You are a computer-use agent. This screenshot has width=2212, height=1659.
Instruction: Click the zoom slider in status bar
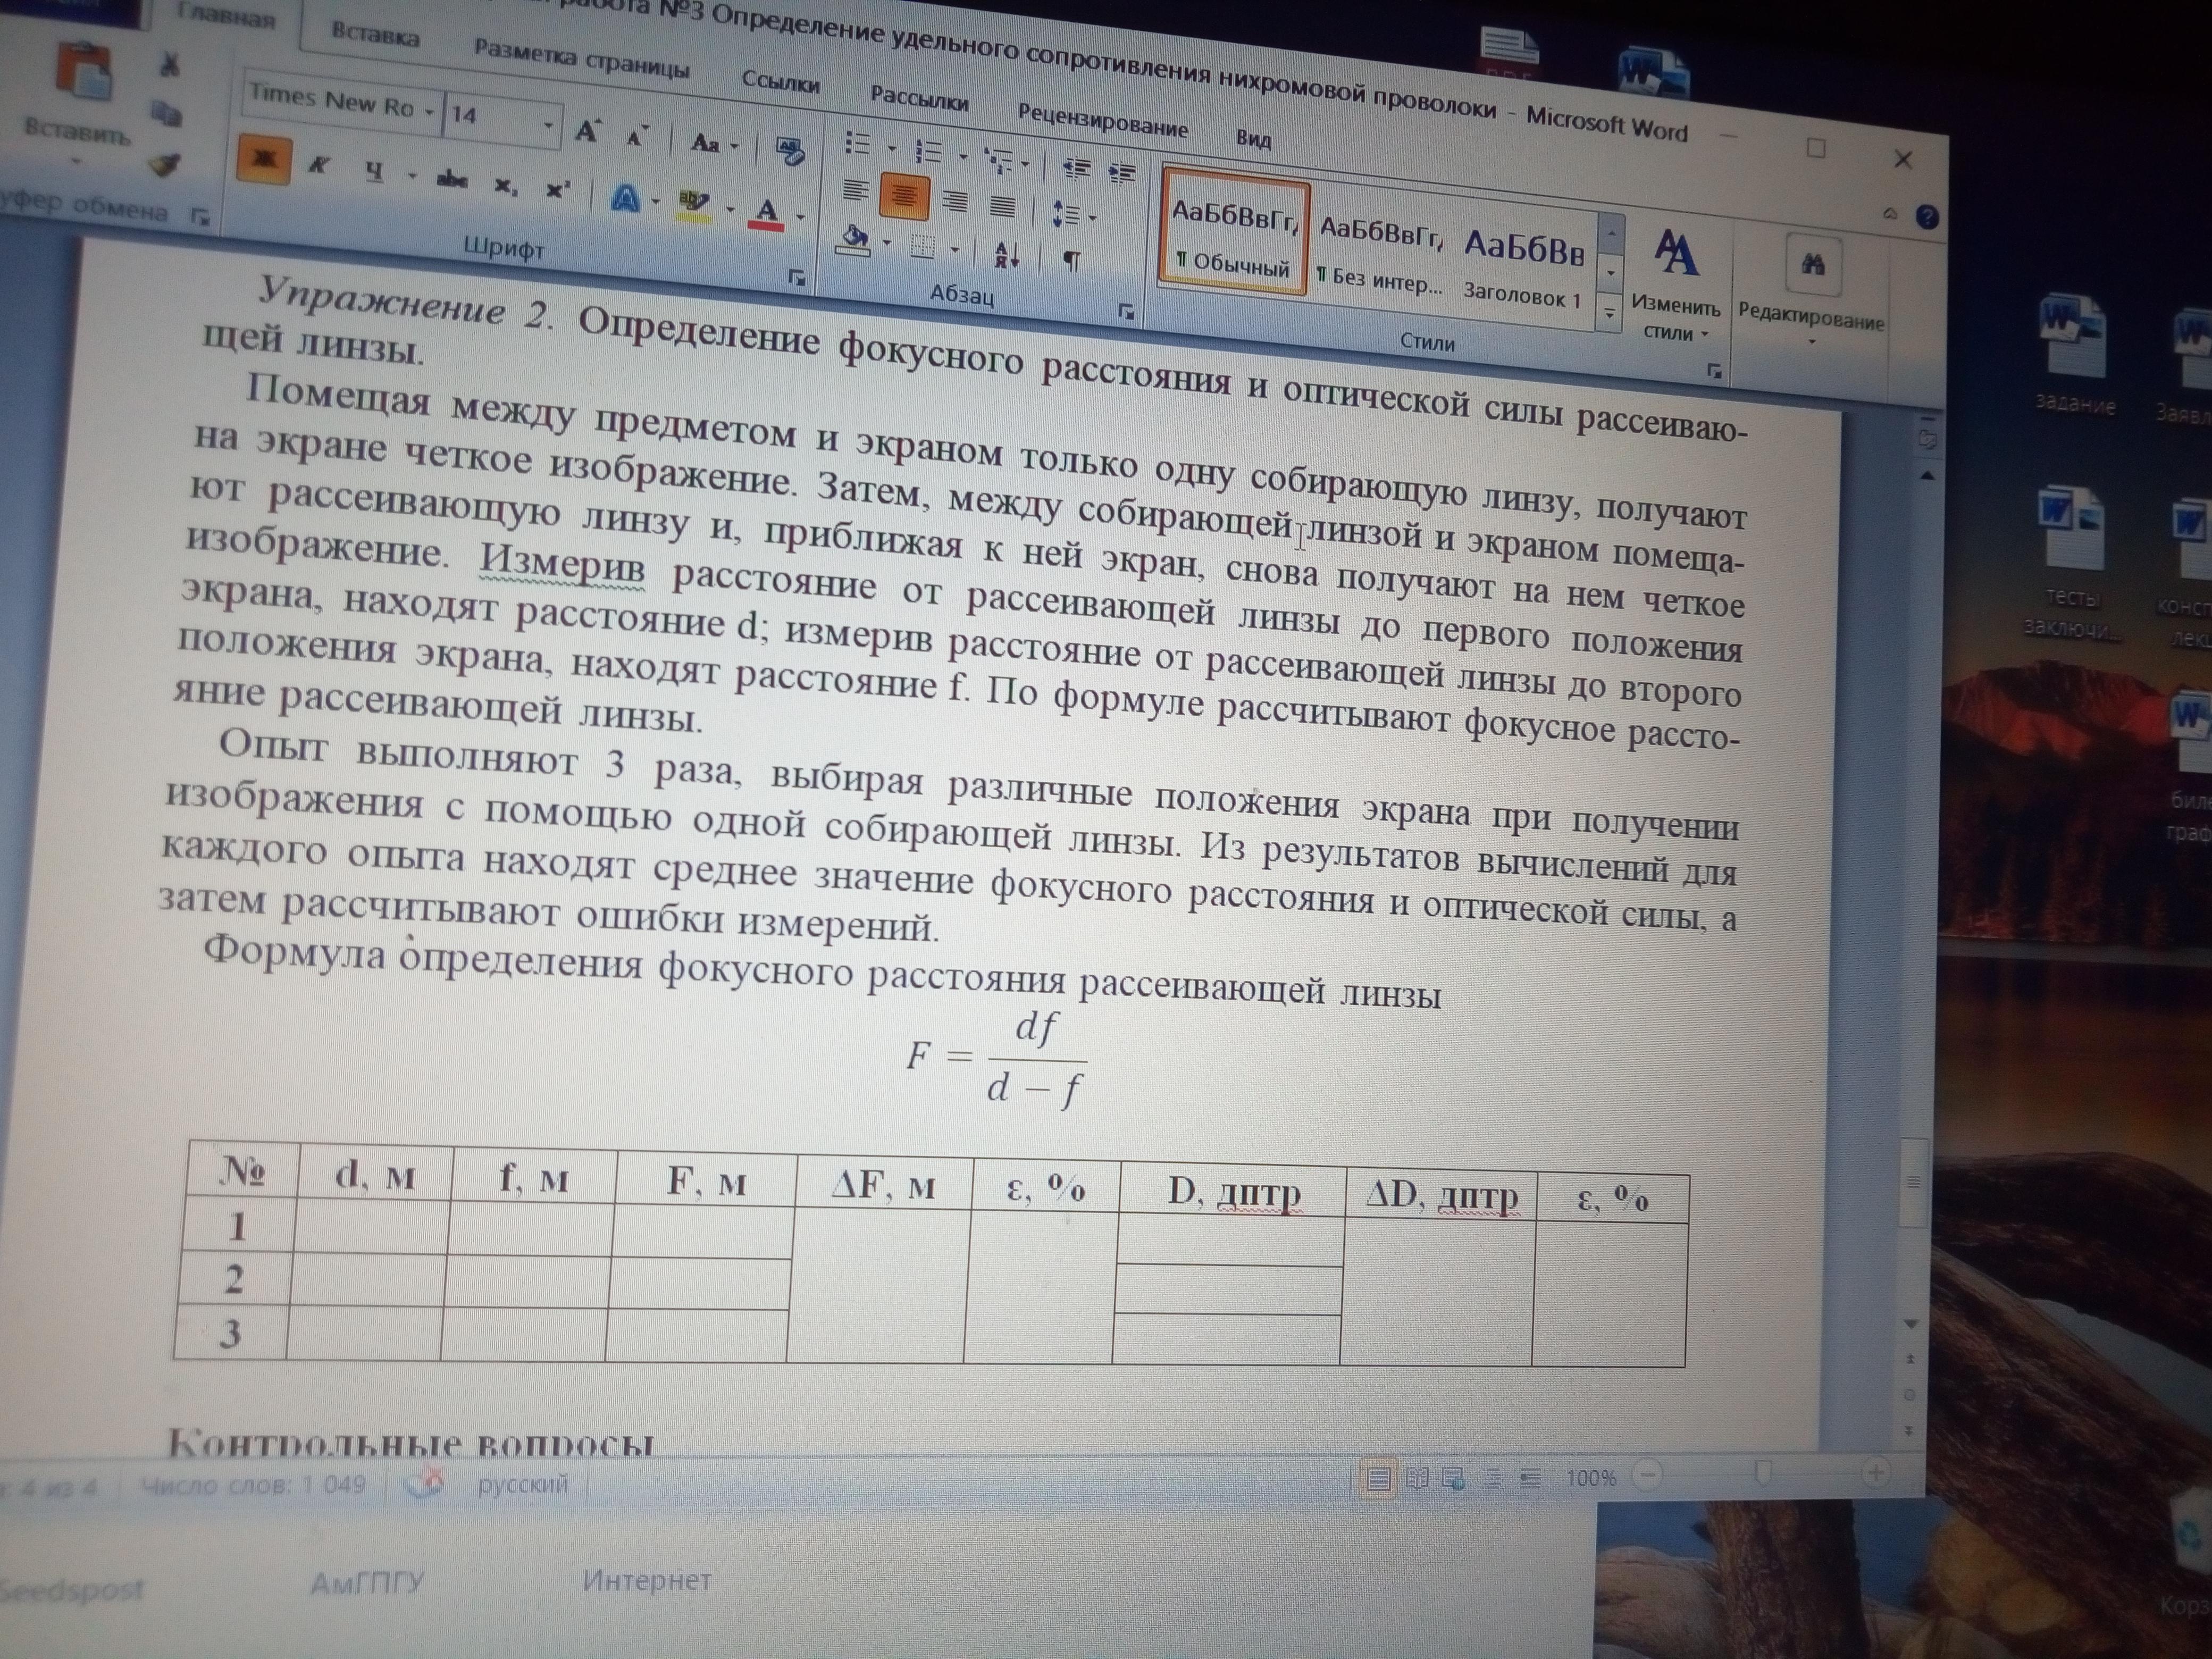point(1764,1473)
